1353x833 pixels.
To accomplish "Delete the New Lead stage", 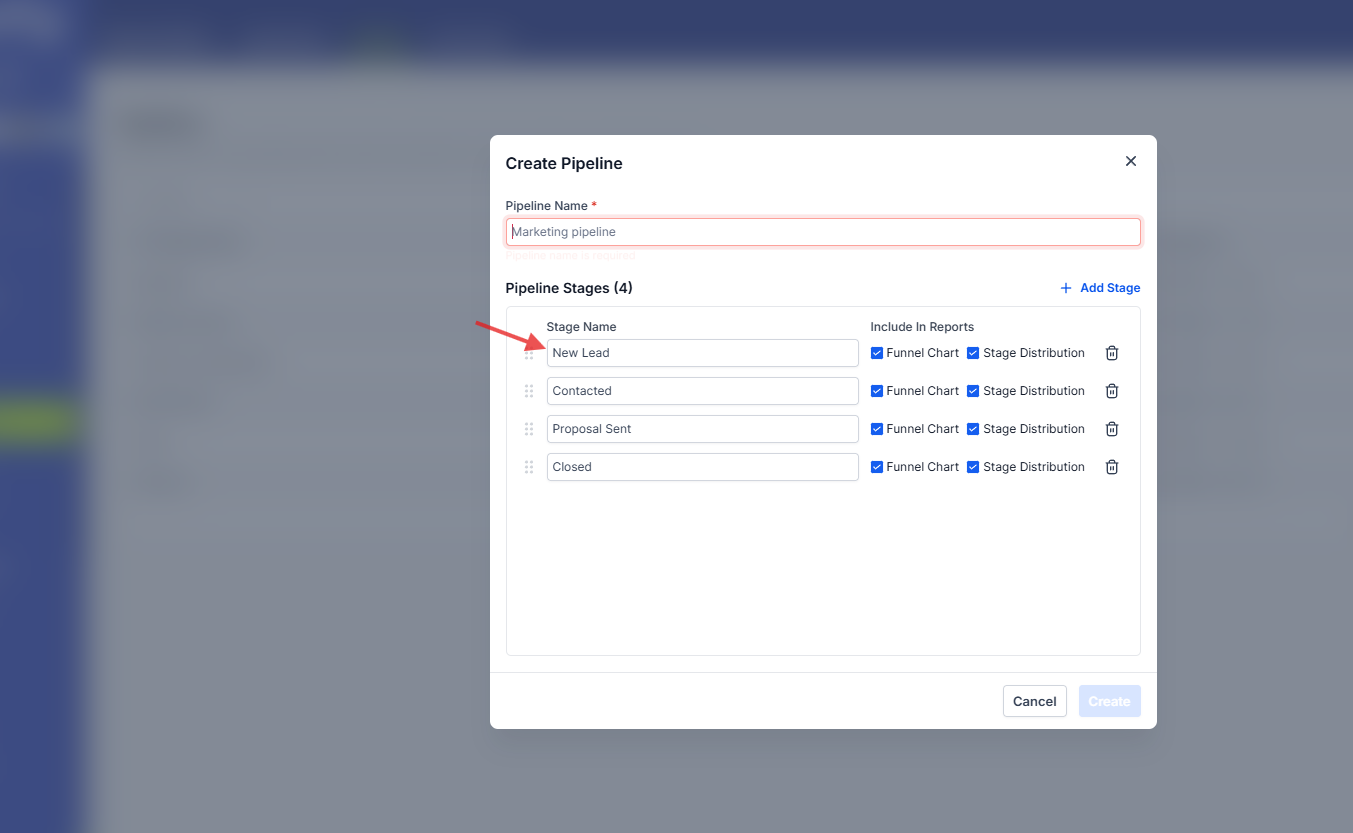I will click(x=1111, y=353).
